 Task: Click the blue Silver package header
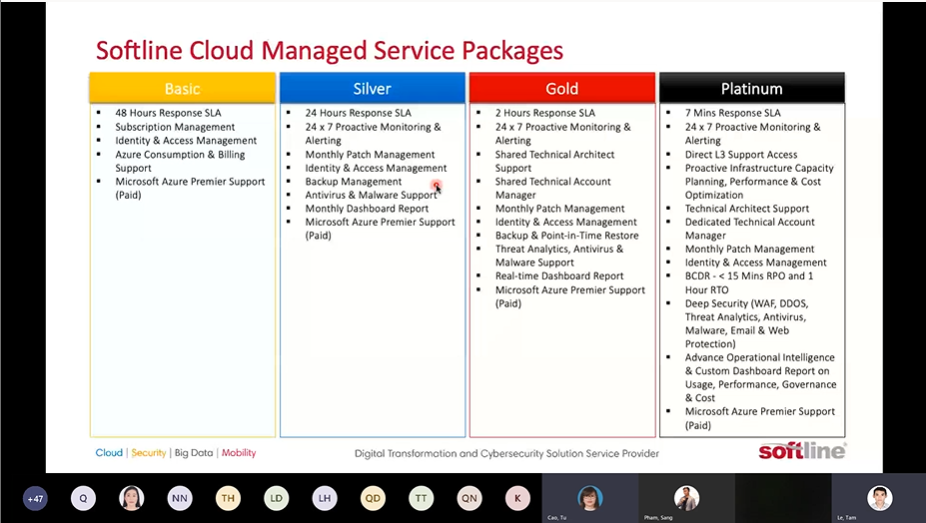[x=372, y=89]
